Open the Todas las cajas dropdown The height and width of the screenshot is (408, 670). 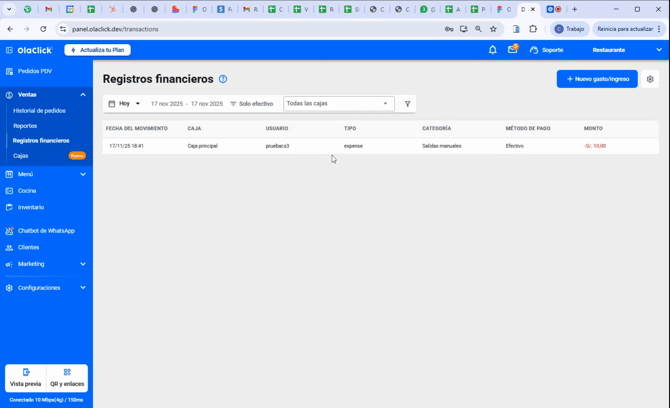[338, 103]
